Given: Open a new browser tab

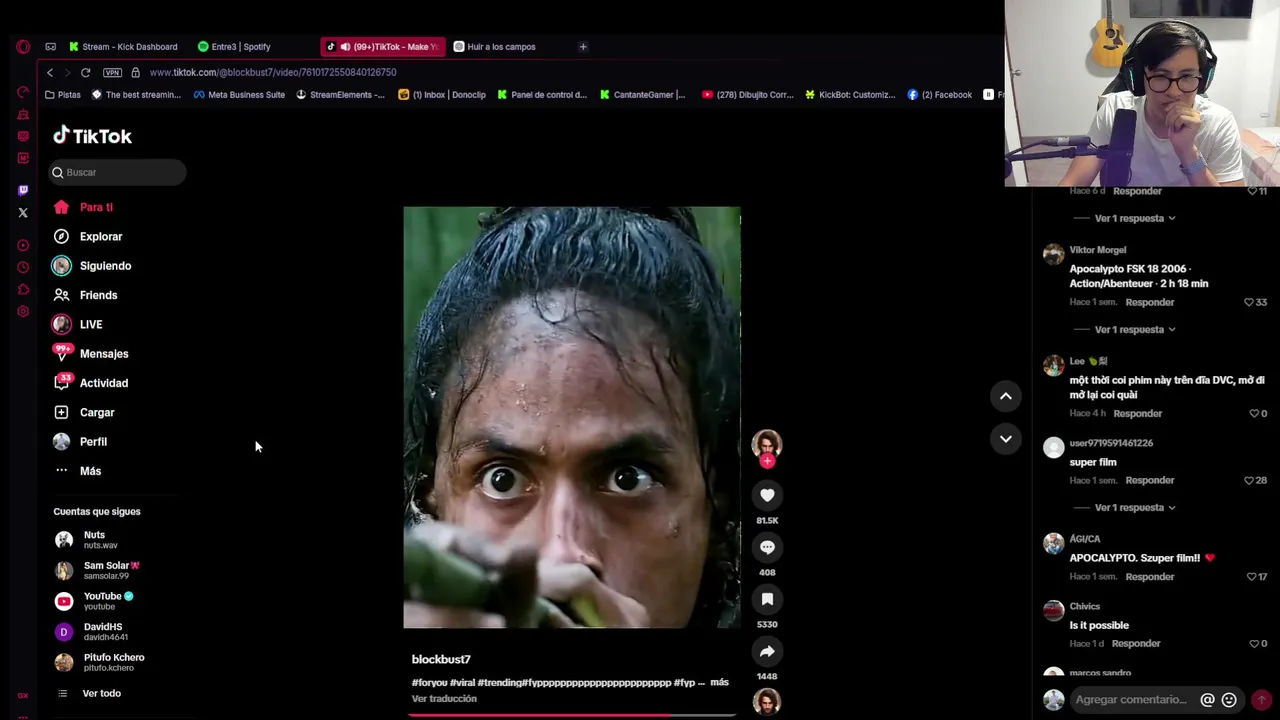Looking at the screenshot, I should pyautogui.click(x=583, y=46).
